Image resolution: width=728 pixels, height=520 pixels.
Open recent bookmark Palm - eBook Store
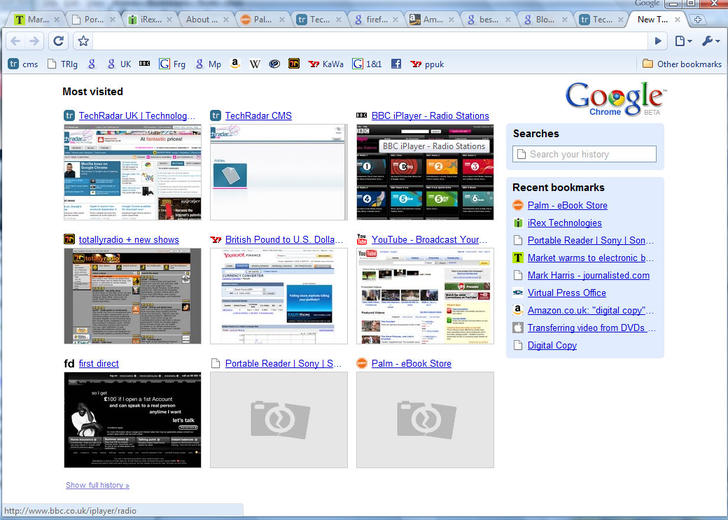(x=567, y=205)
